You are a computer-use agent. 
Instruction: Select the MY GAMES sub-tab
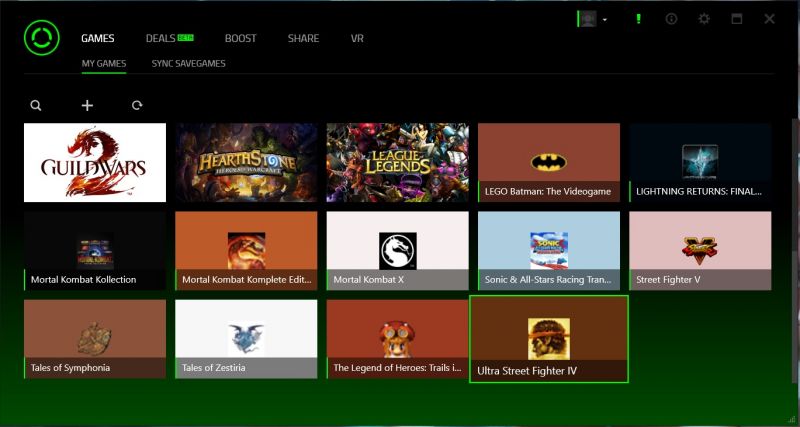(x=104, y=64)
